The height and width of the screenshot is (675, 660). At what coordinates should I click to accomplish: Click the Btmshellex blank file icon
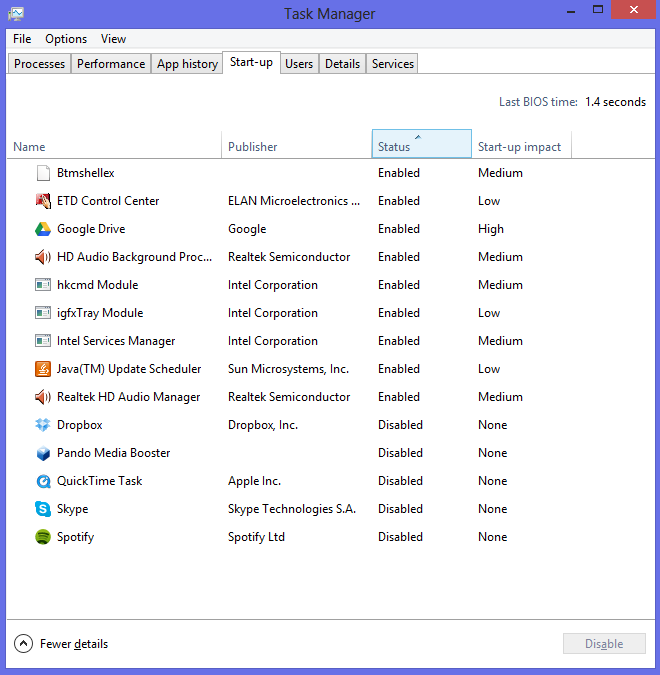pos(43,173)
